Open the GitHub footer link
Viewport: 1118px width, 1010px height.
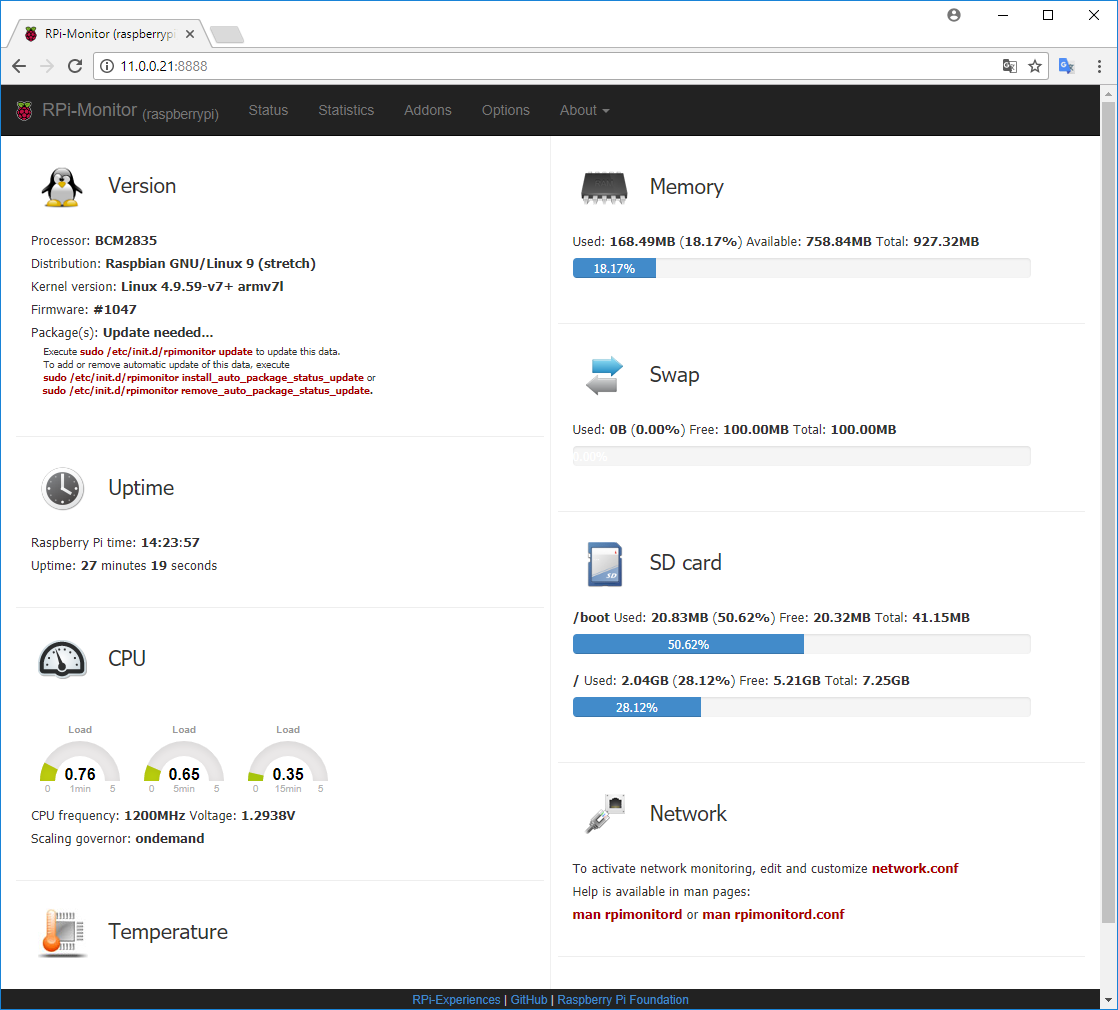tap(529, 1000)
